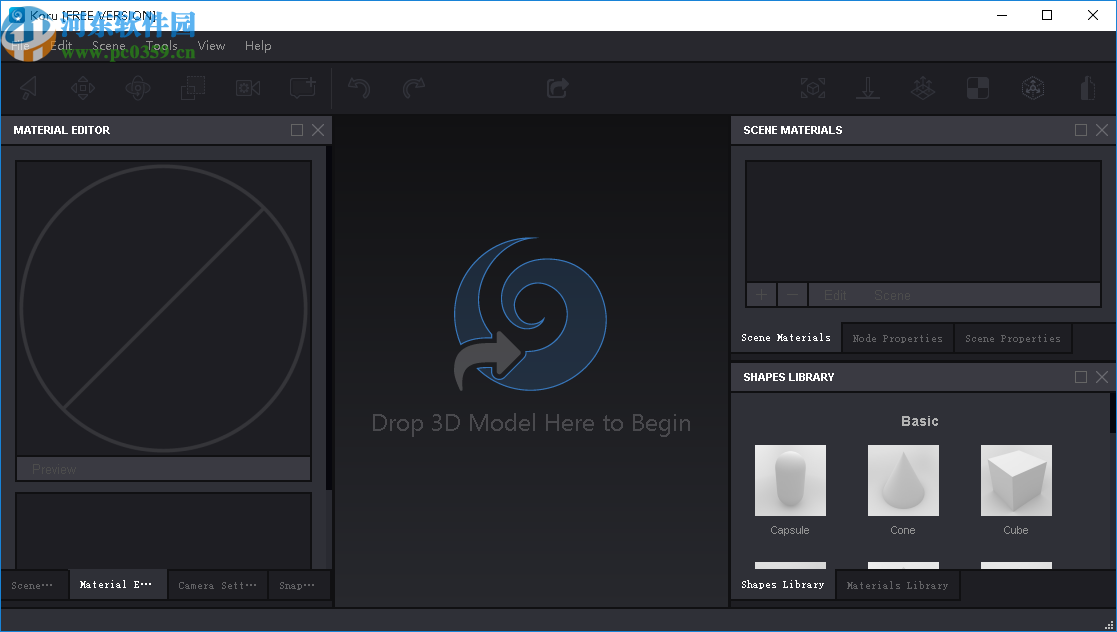Click the frame object in view icon

[x=813, y=88]
